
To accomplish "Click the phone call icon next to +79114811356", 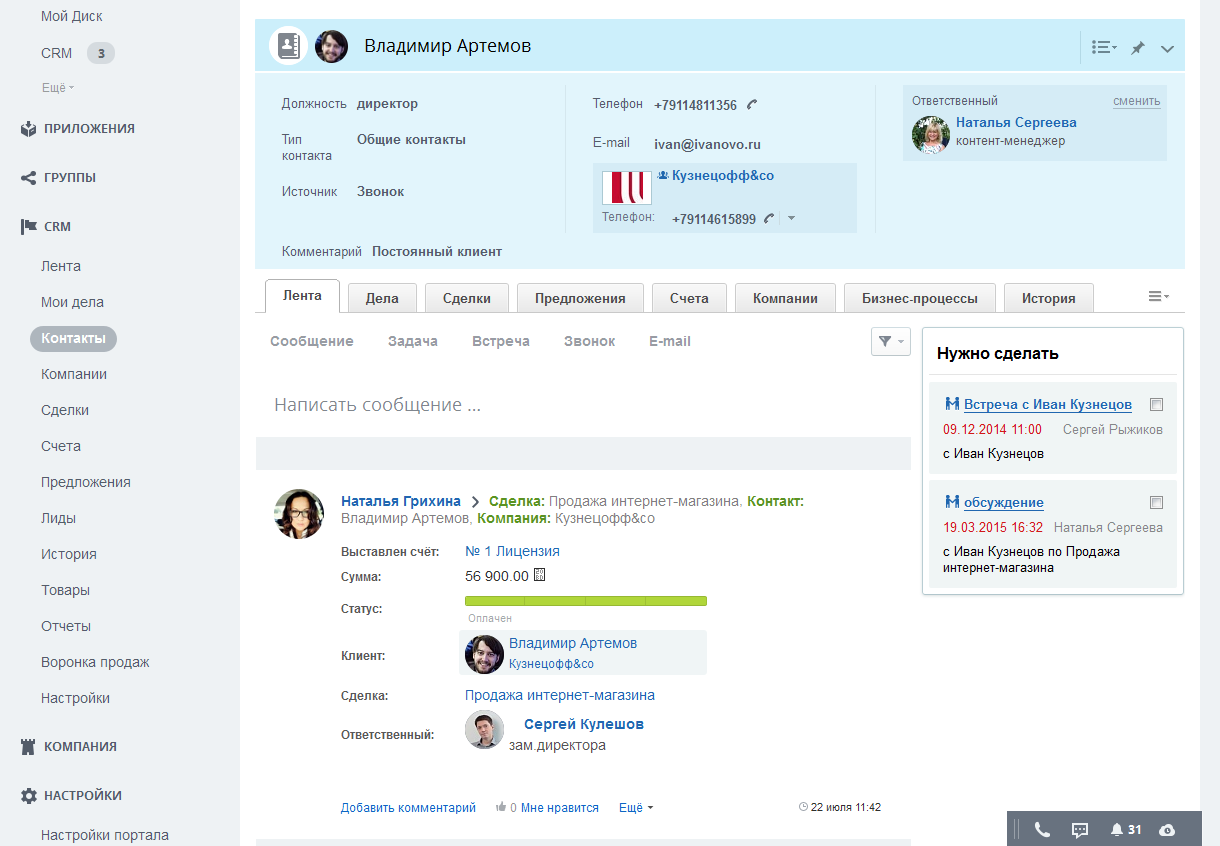I will pos(752,105).
